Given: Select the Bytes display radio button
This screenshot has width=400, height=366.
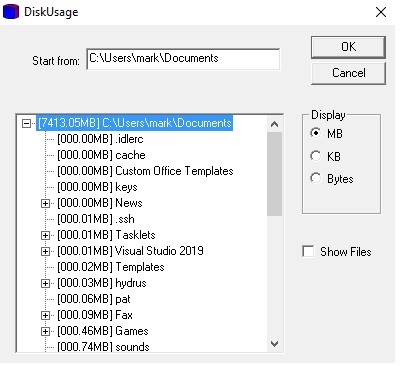Looking at the screenshot, I should coord(315,178).
